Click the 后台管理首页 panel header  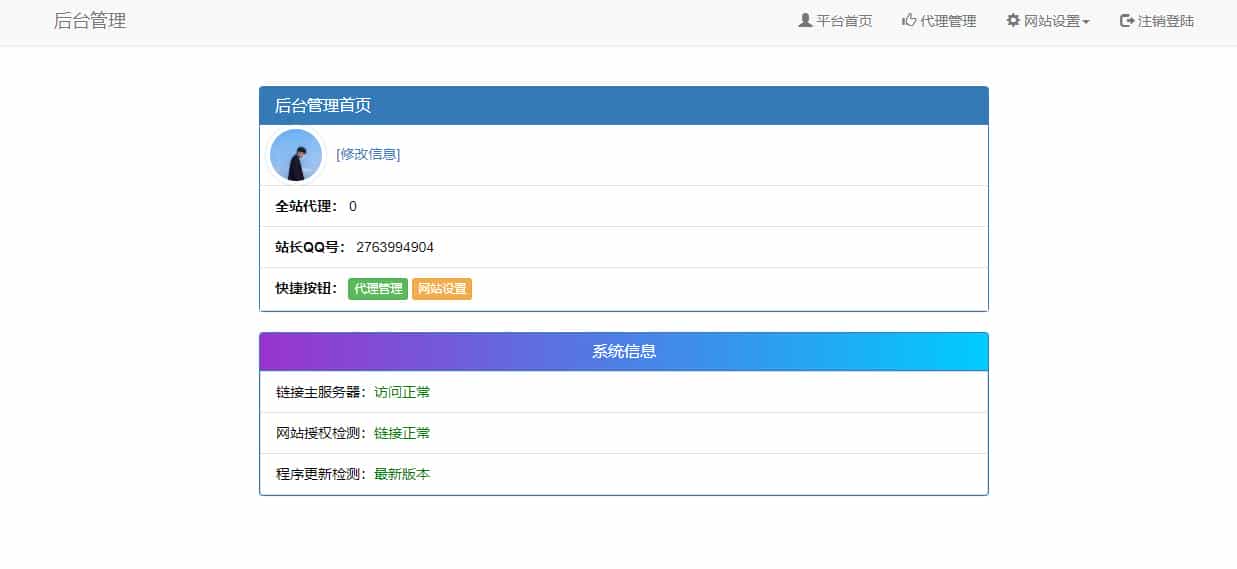pos(624,106)
